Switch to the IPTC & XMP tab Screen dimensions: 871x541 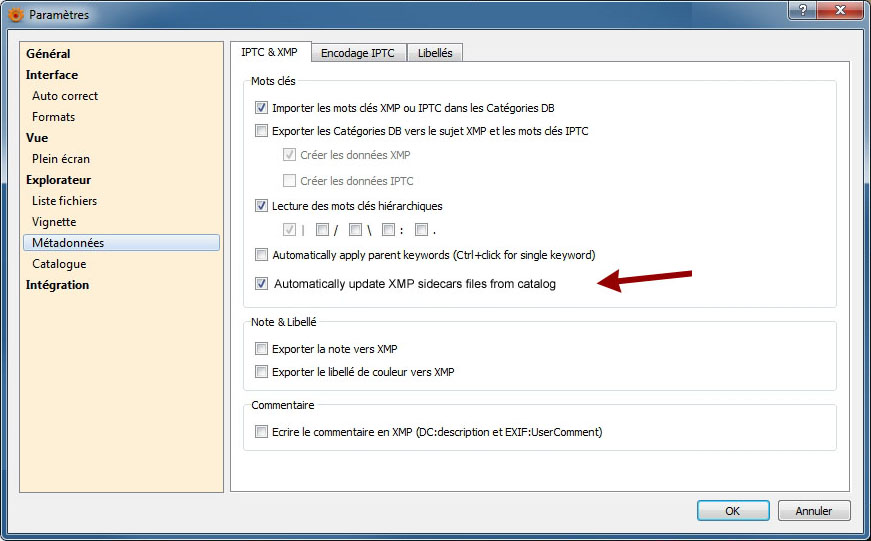[x=270, y=52]
